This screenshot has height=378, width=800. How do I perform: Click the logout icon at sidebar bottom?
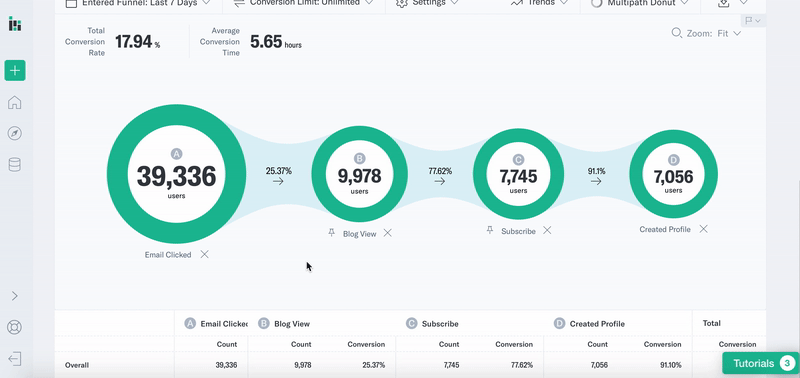[x=15, y=359]
